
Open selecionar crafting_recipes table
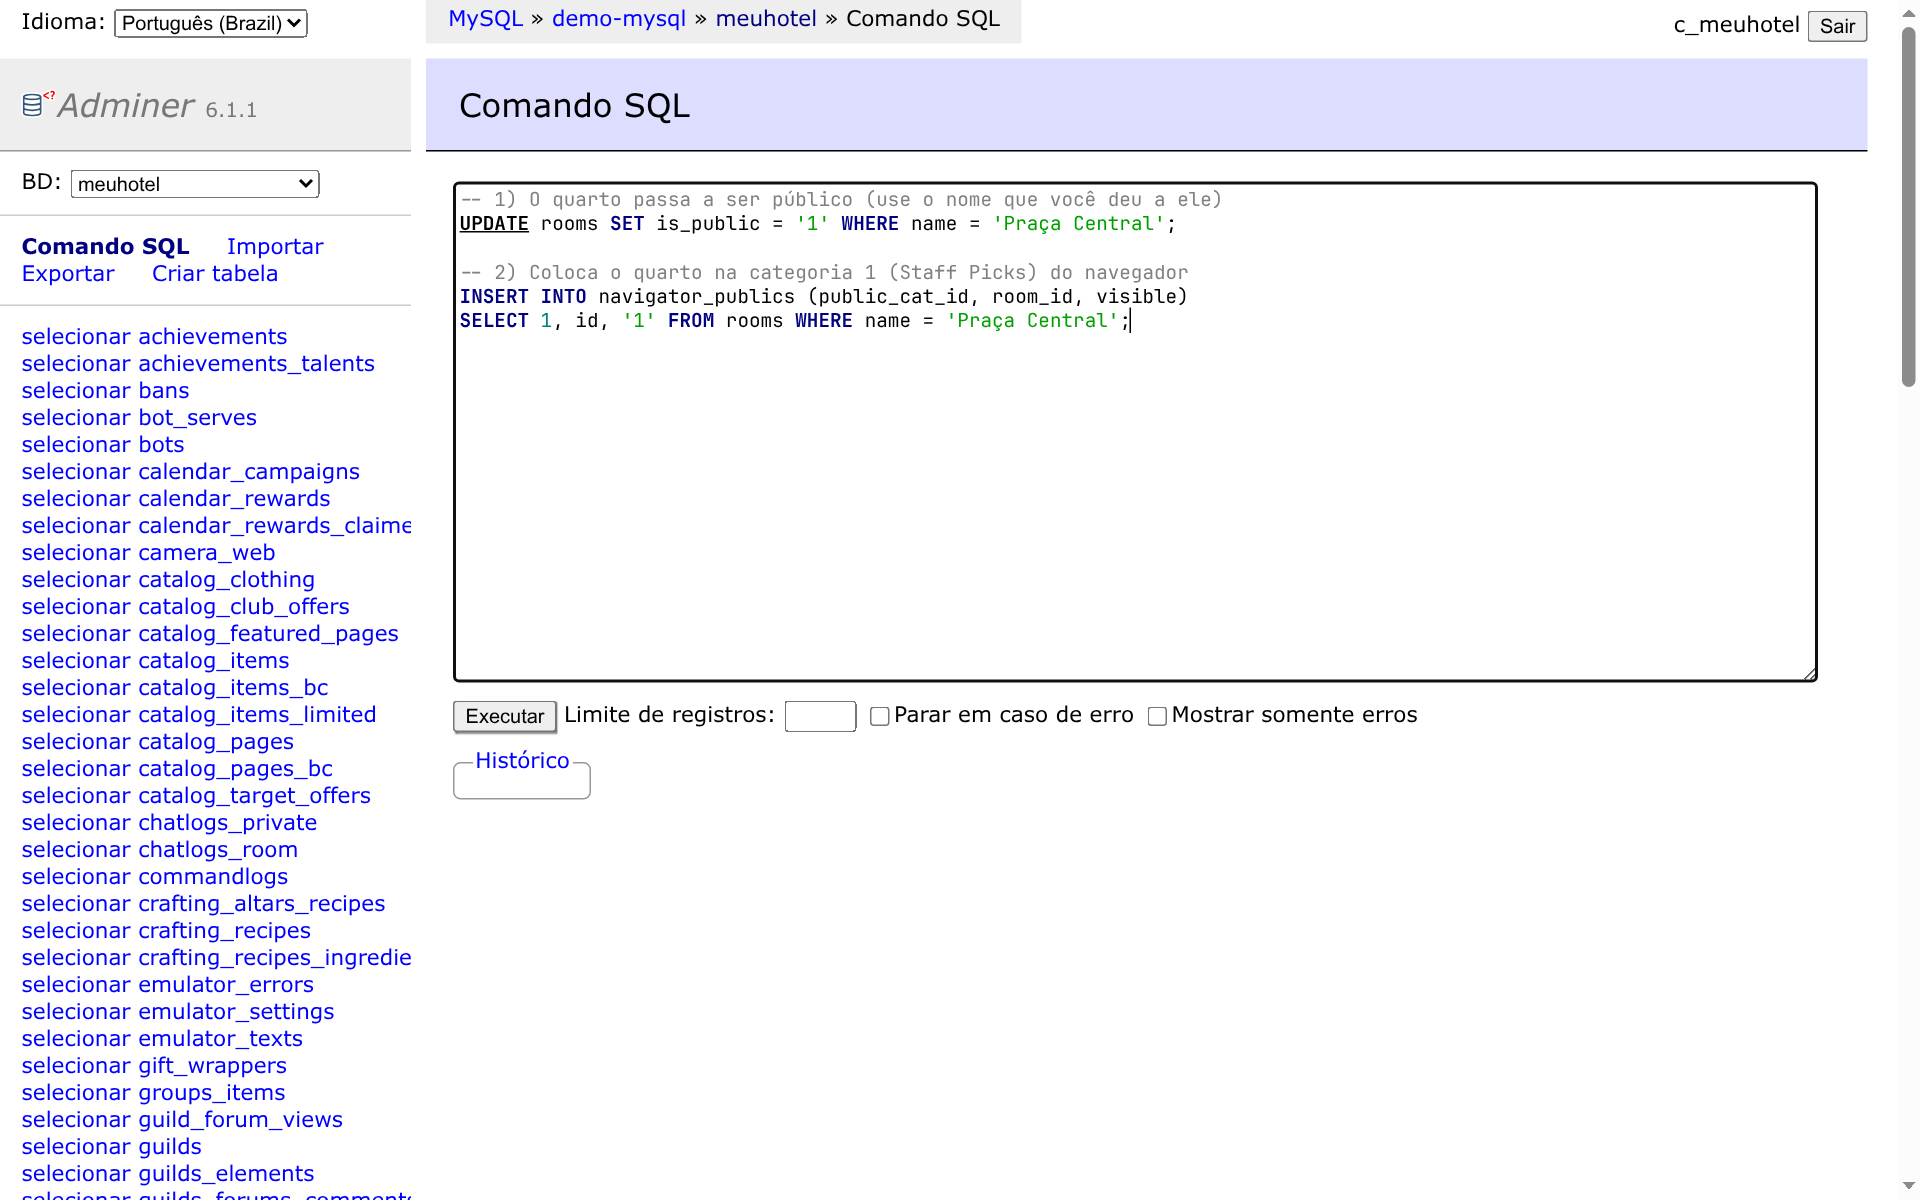click(x=166, y=931)
